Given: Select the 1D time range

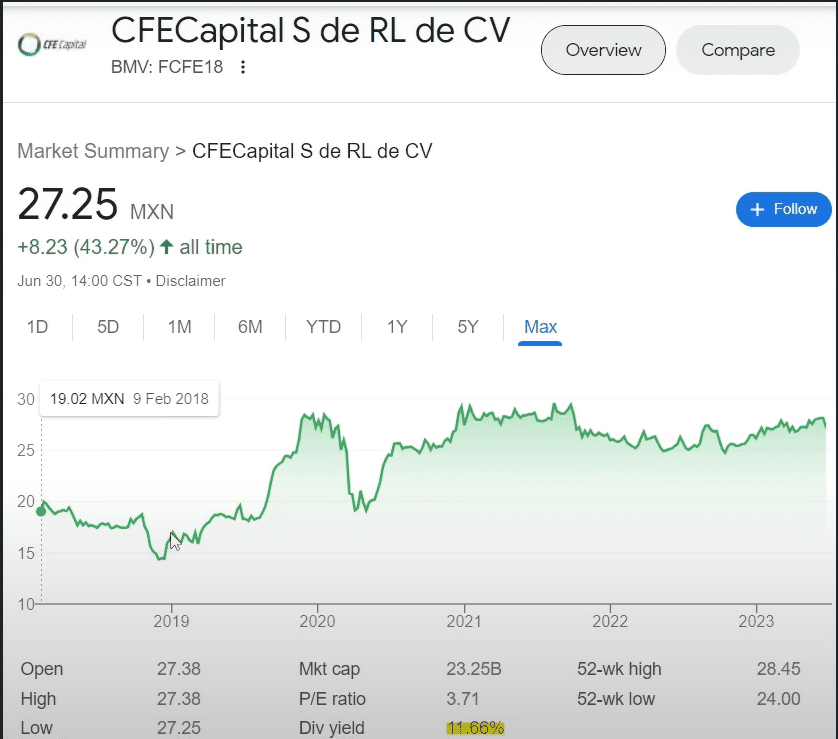Looking at the screenshot, I should click(37, 327).
